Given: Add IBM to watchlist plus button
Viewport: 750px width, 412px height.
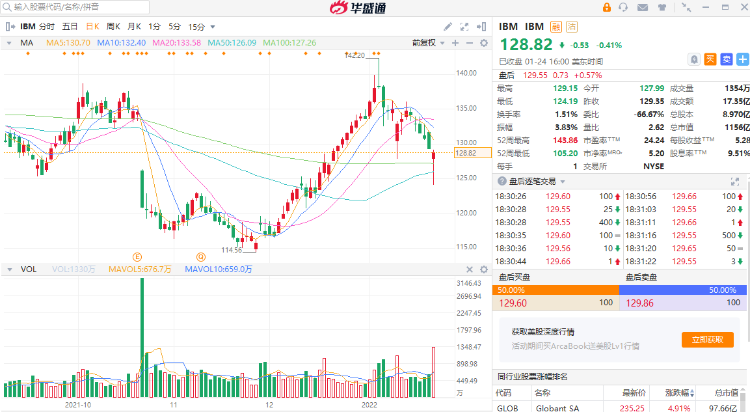Looking at the screenshot, I should 743,59.
